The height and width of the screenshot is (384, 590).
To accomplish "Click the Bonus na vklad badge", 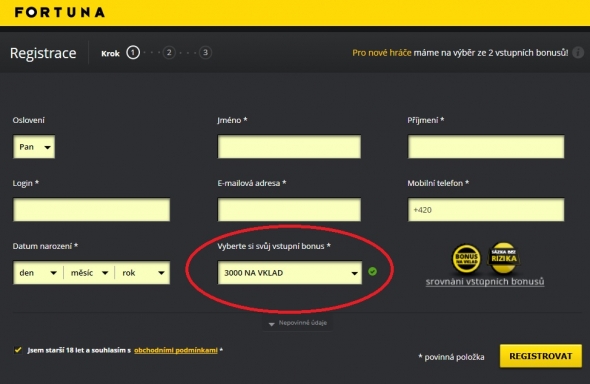I will 466,258.
